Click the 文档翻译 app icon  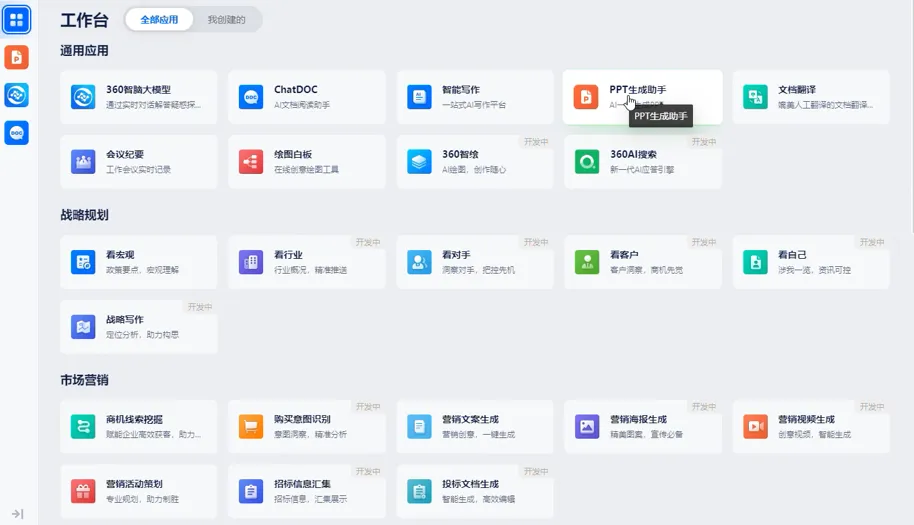[755, 97]
